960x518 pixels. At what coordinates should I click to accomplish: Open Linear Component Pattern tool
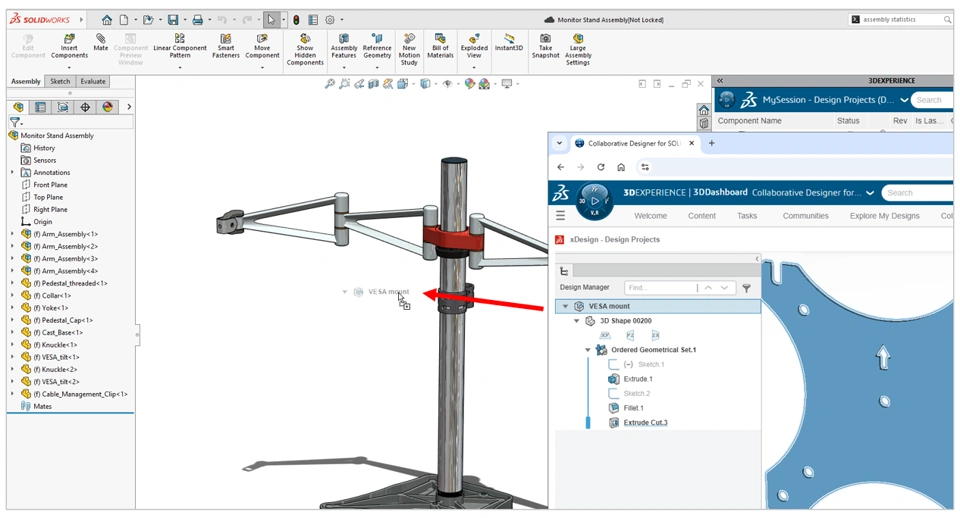179,47
